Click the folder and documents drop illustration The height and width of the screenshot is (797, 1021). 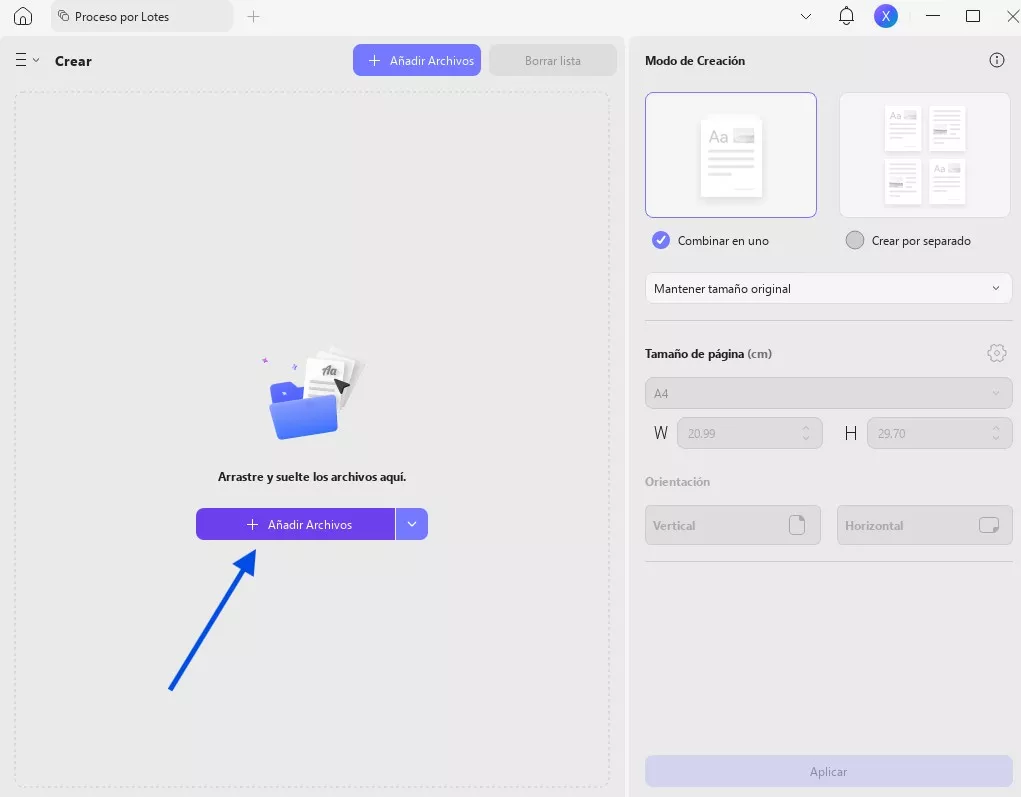point(313,393)
